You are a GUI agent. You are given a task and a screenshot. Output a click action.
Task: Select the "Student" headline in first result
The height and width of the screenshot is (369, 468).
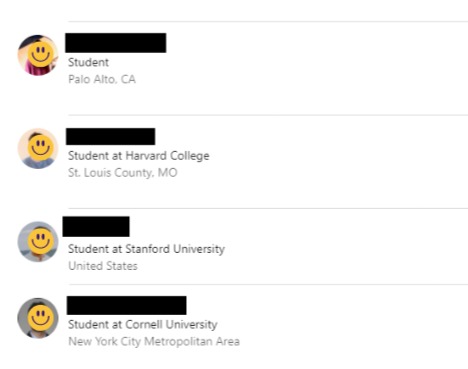(88, 62)
